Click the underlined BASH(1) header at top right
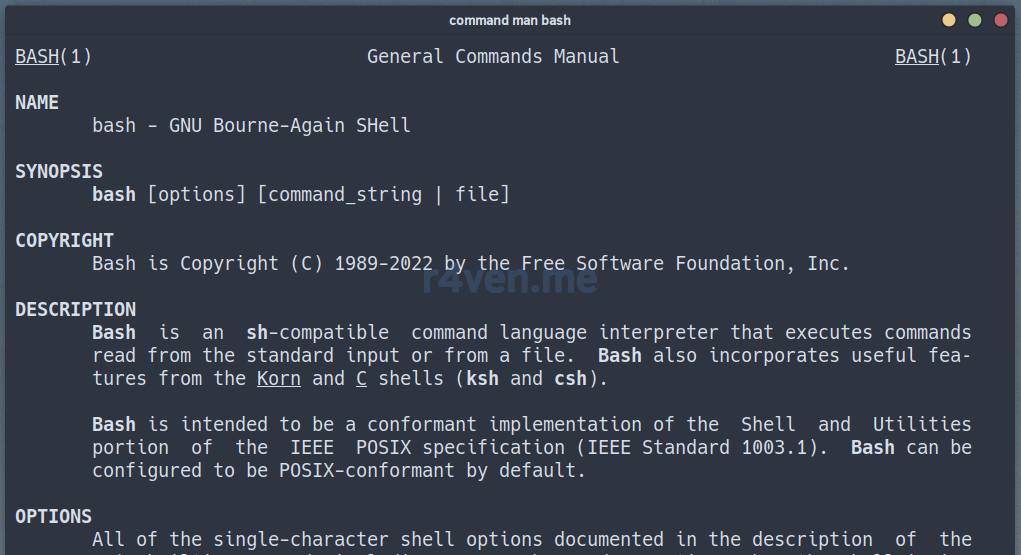This screenshot has width=1021, height=555. [x=933, y=57]
